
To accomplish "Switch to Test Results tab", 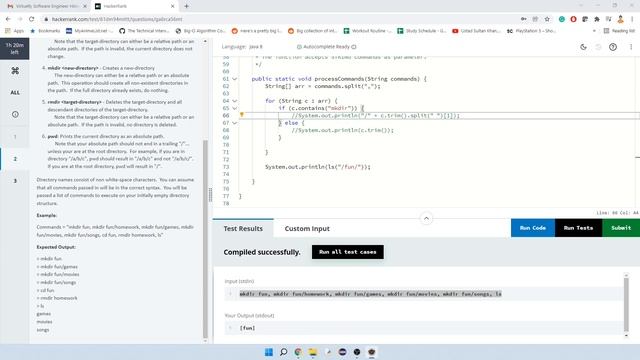I will click(243, 229).
